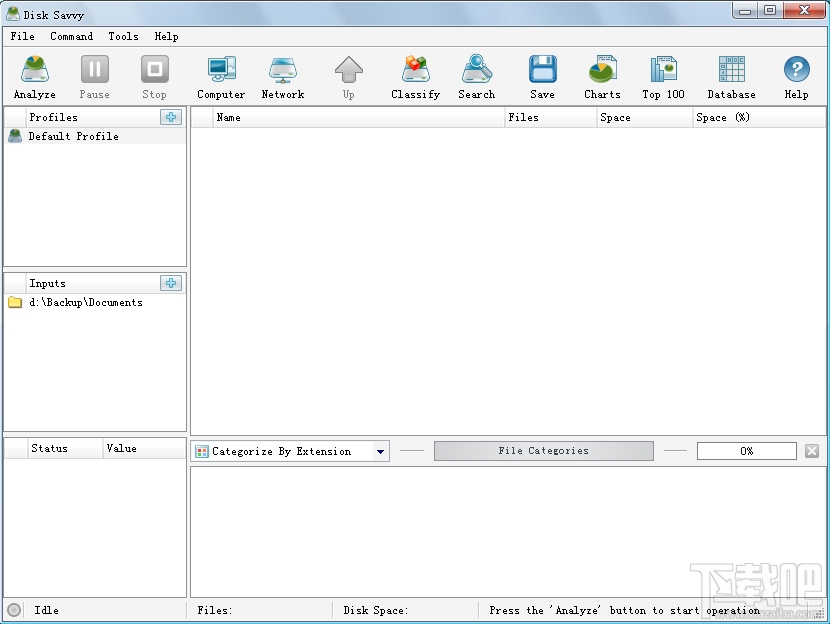Open the File menu
Viewport: 830px width, 624px height.
tap(22, 36)
